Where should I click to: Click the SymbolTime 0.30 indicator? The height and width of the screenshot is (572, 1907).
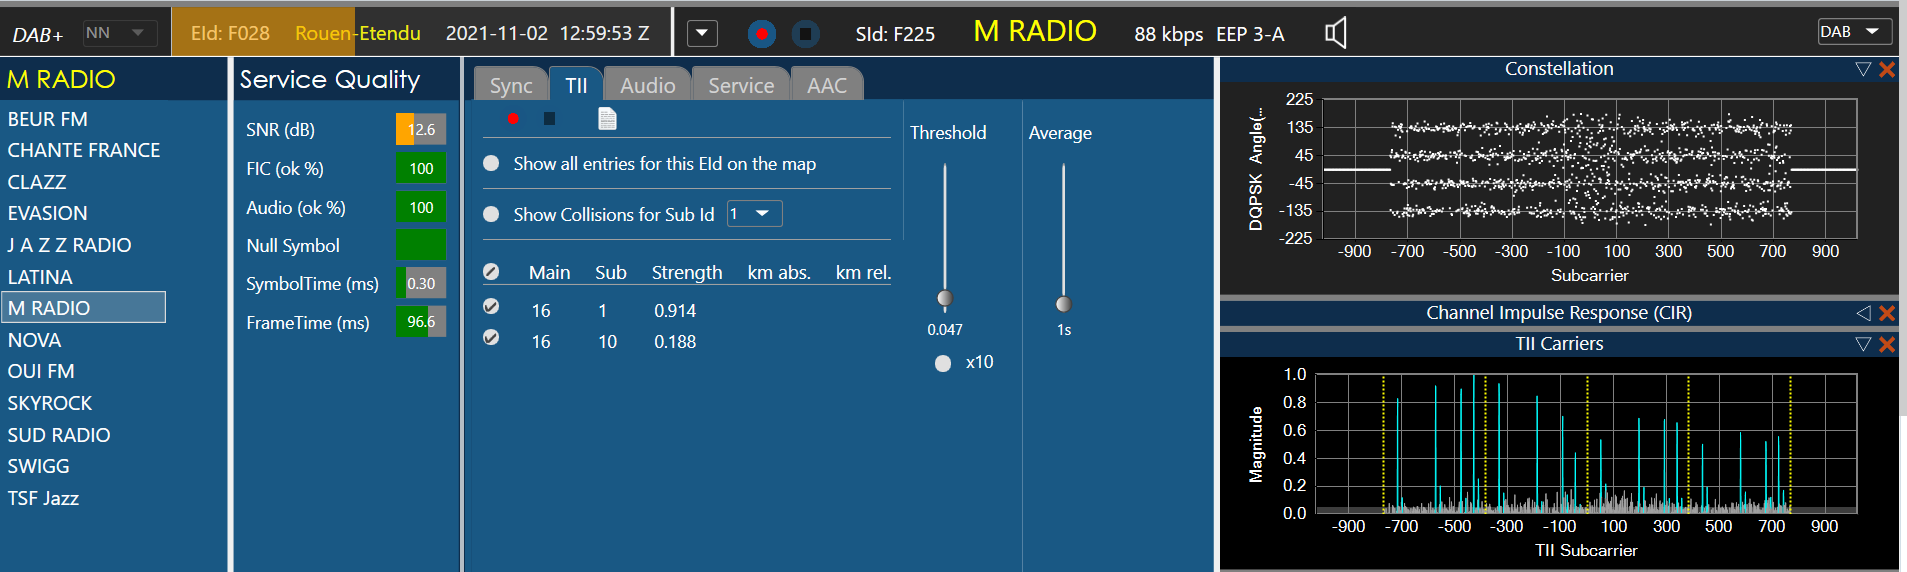click(421, 283)
